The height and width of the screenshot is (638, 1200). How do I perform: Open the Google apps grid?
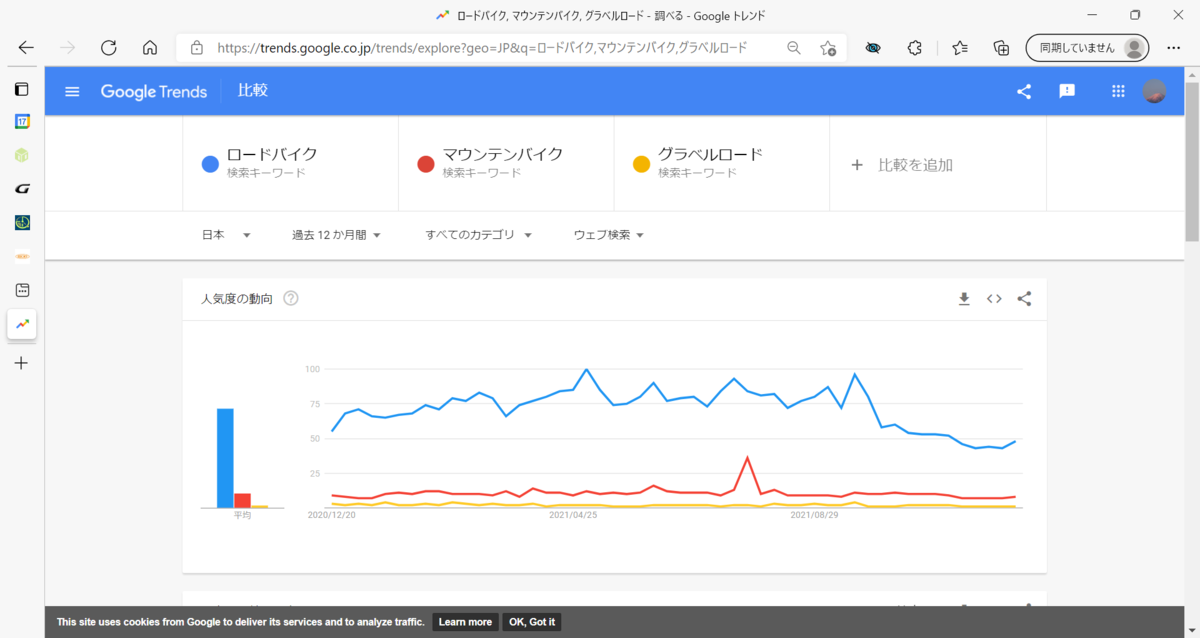(1118, 91)
